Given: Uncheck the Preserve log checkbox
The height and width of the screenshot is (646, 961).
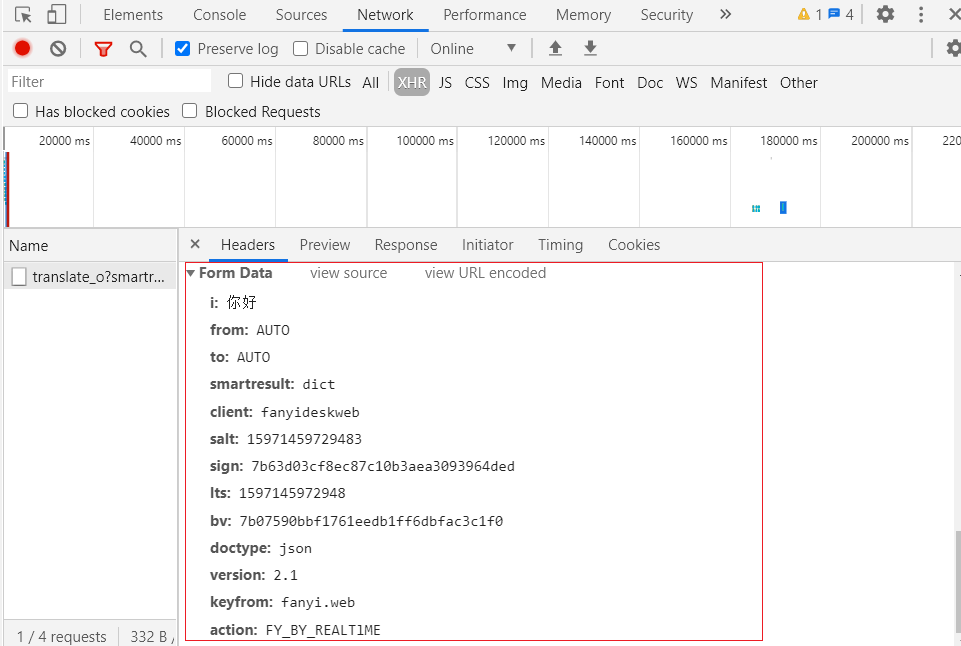Looking at the screenshot, I should coord(182,49).
